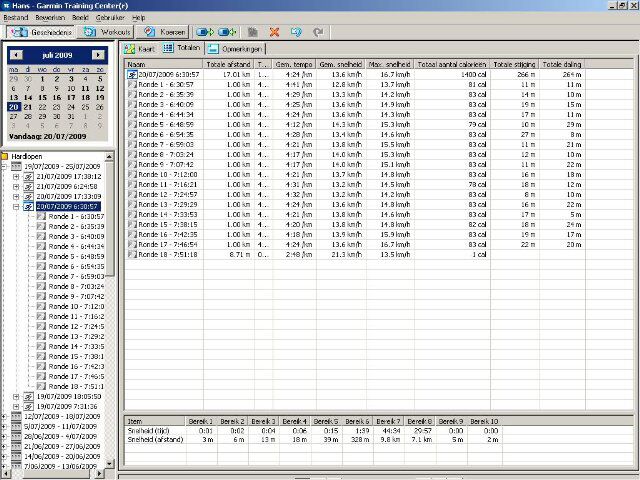Collapse the 20/07/2009 6:30:57 activity node

click(16, 206)
